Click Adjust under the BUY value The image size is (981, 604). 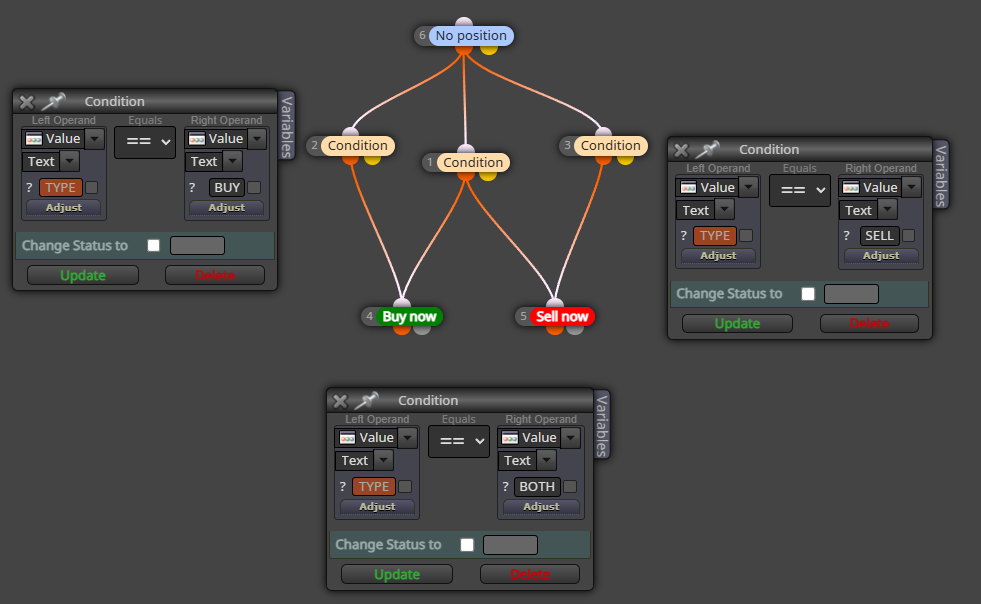click(226, 208)
